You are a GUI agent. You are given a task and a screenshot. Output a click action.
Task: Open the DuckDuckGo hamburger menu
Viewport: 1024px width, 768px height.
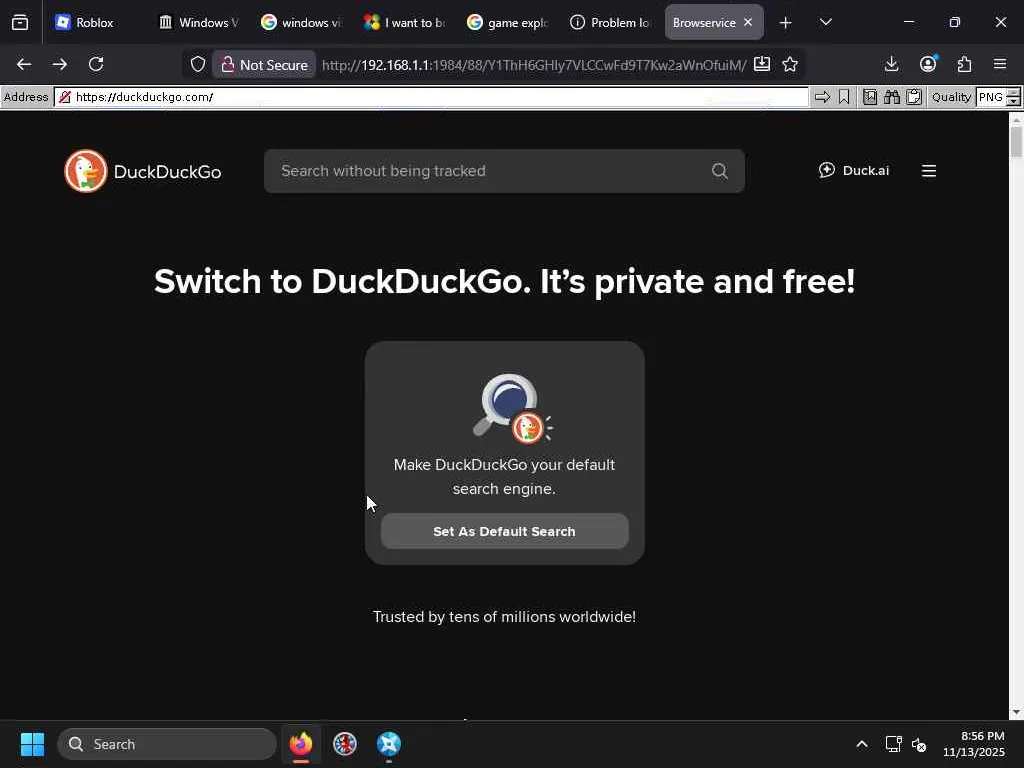pos(929,171)
